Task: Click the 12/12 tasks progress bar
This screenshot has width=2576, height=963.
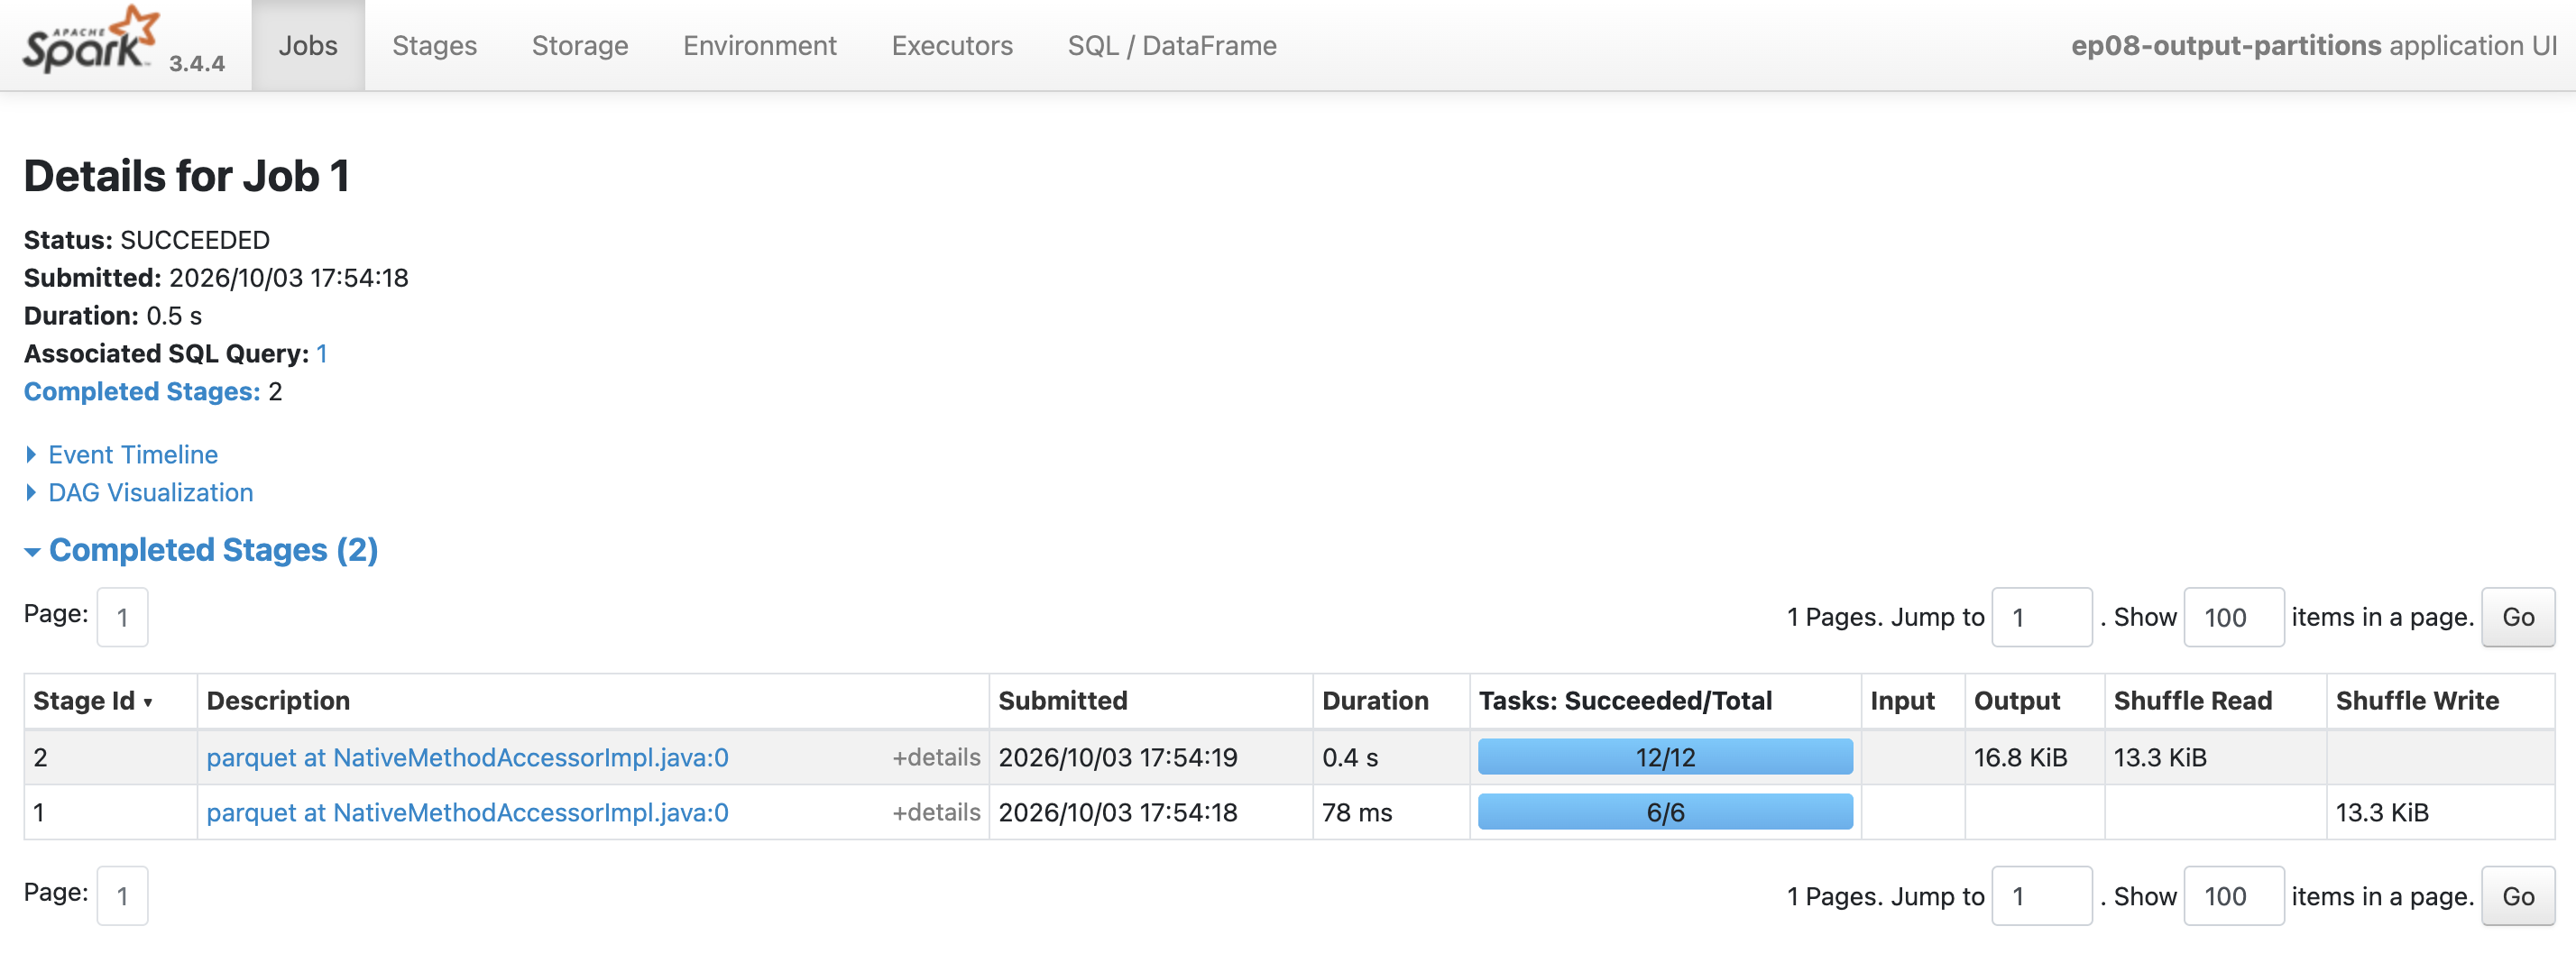Action: tap(1665, 757)
